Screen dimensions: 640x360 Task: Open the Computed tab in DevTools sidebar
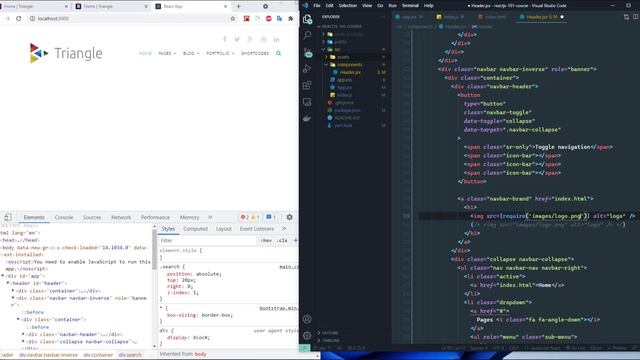pyautogui.click(x=196, y=229)
